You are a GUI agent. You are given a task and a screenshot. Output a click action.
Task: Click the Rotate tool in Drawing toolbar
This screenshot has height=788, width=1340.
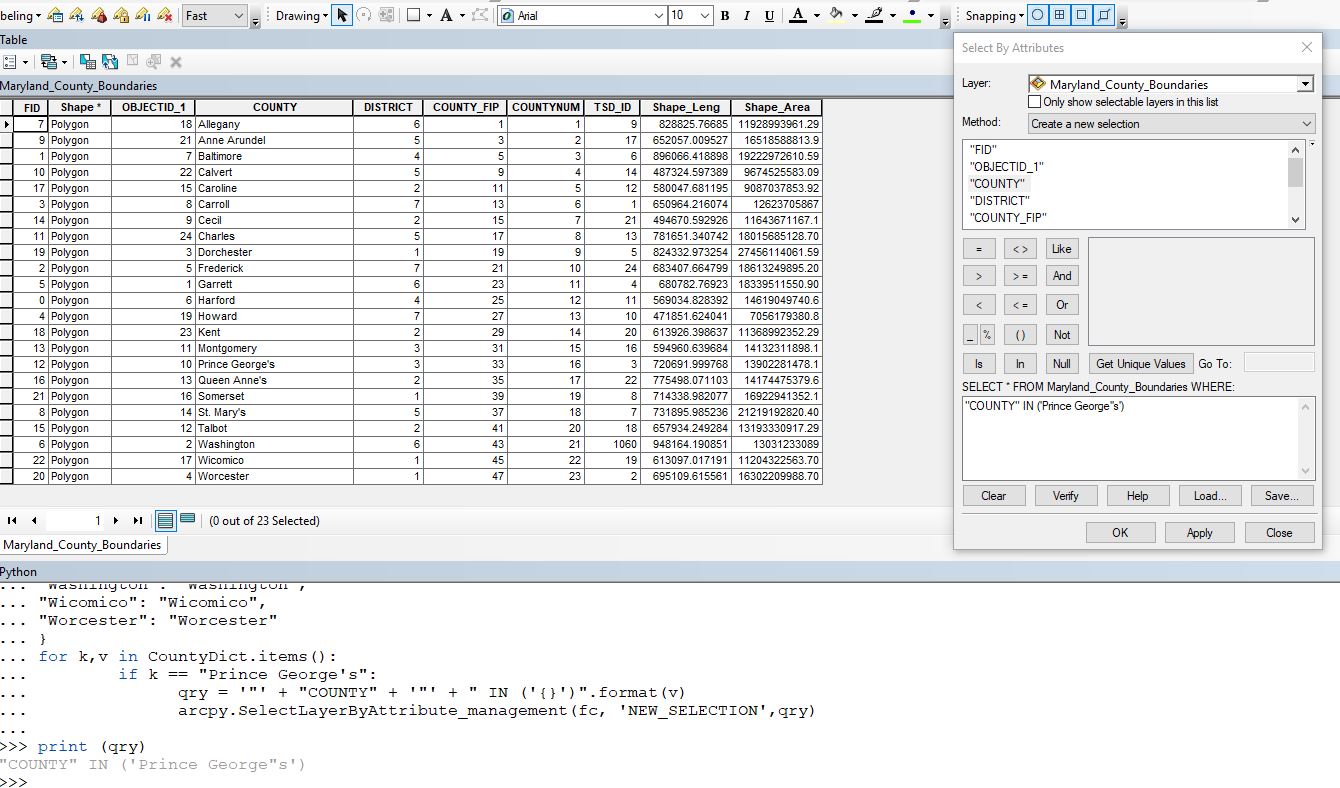[364, 16]
